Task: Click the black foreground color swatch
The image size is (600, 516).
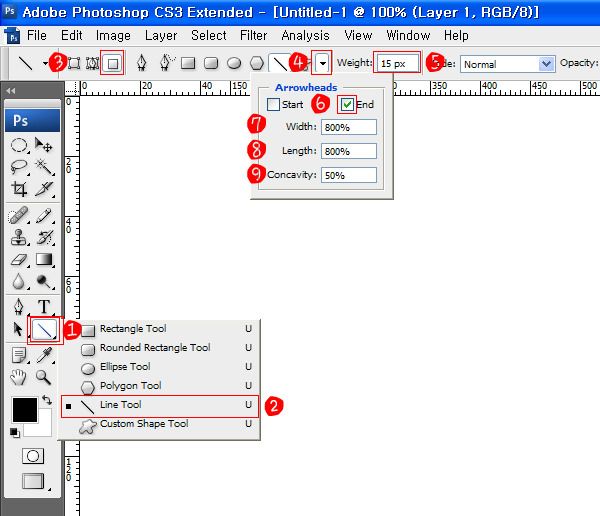Action: (x=25, y=410)
